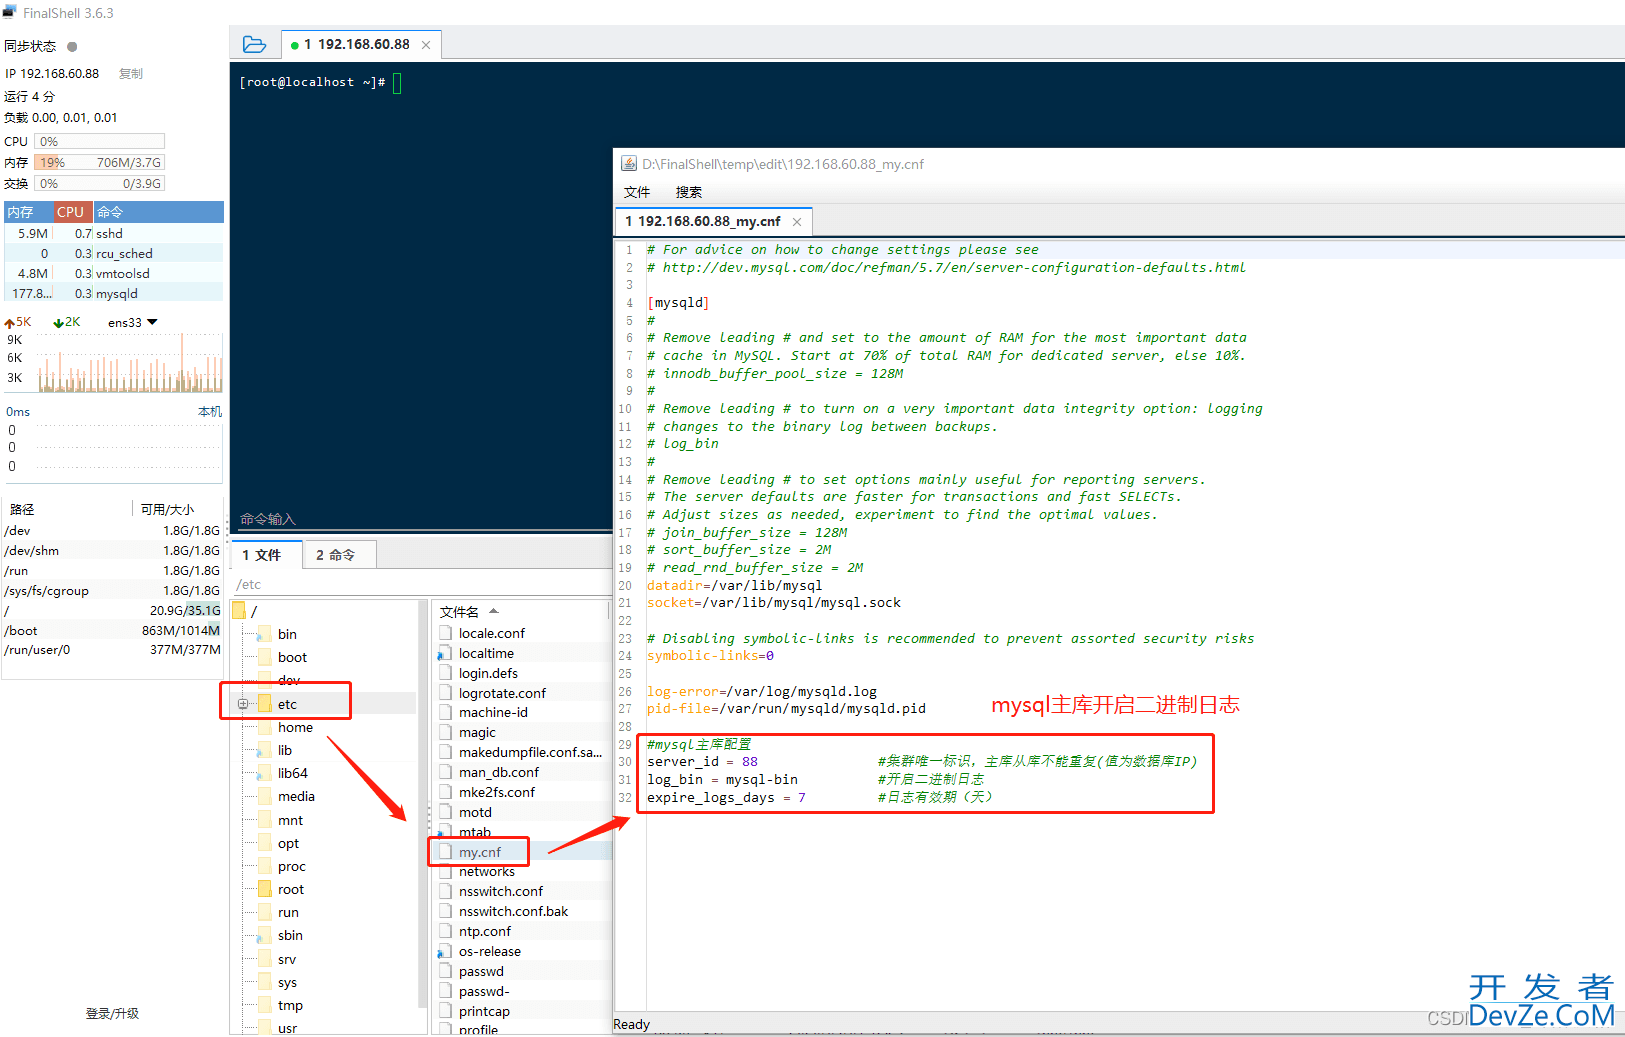The width and height of the screenshot is (1625, 1037).
Task: Click 登录/升级 at the bottom left
Action: click(x=112, y=1013)
